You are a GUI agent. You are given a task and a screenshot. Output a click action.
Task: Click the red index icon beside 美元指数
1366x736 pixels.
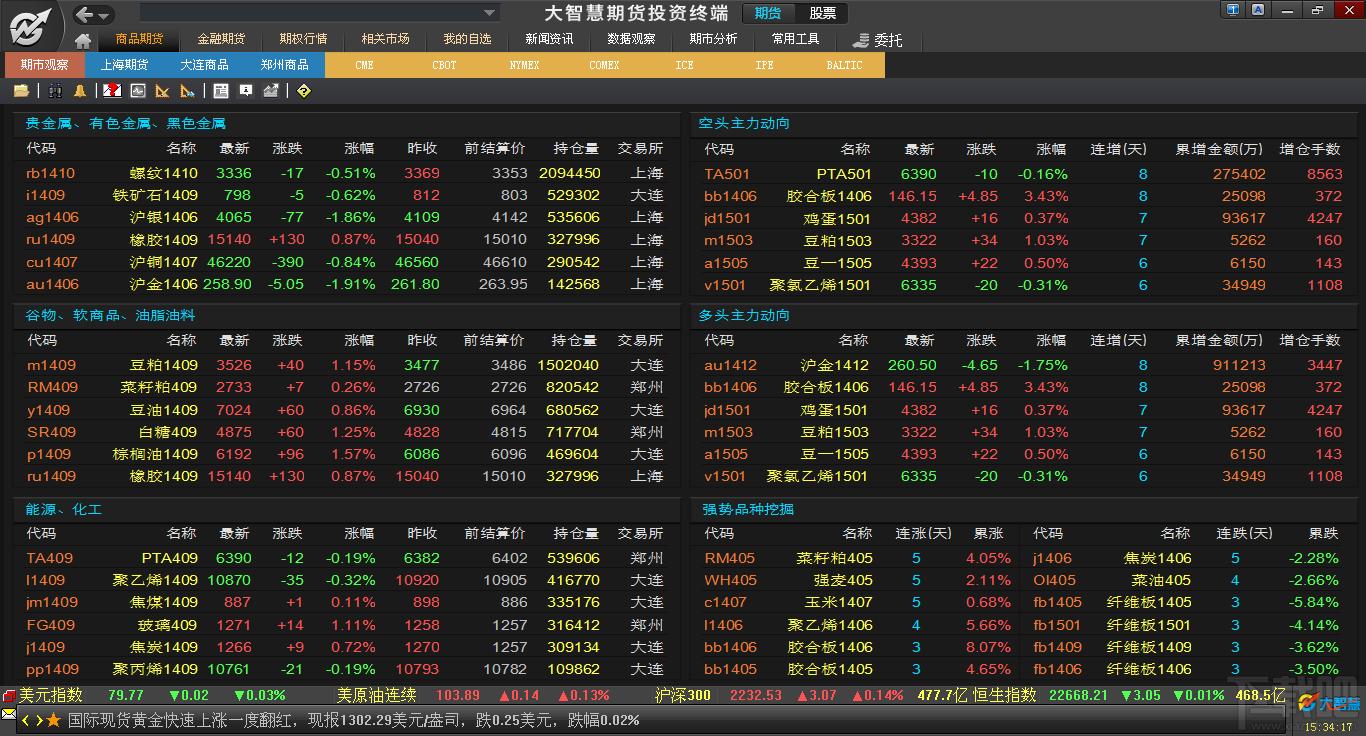[x=9, y=695]
